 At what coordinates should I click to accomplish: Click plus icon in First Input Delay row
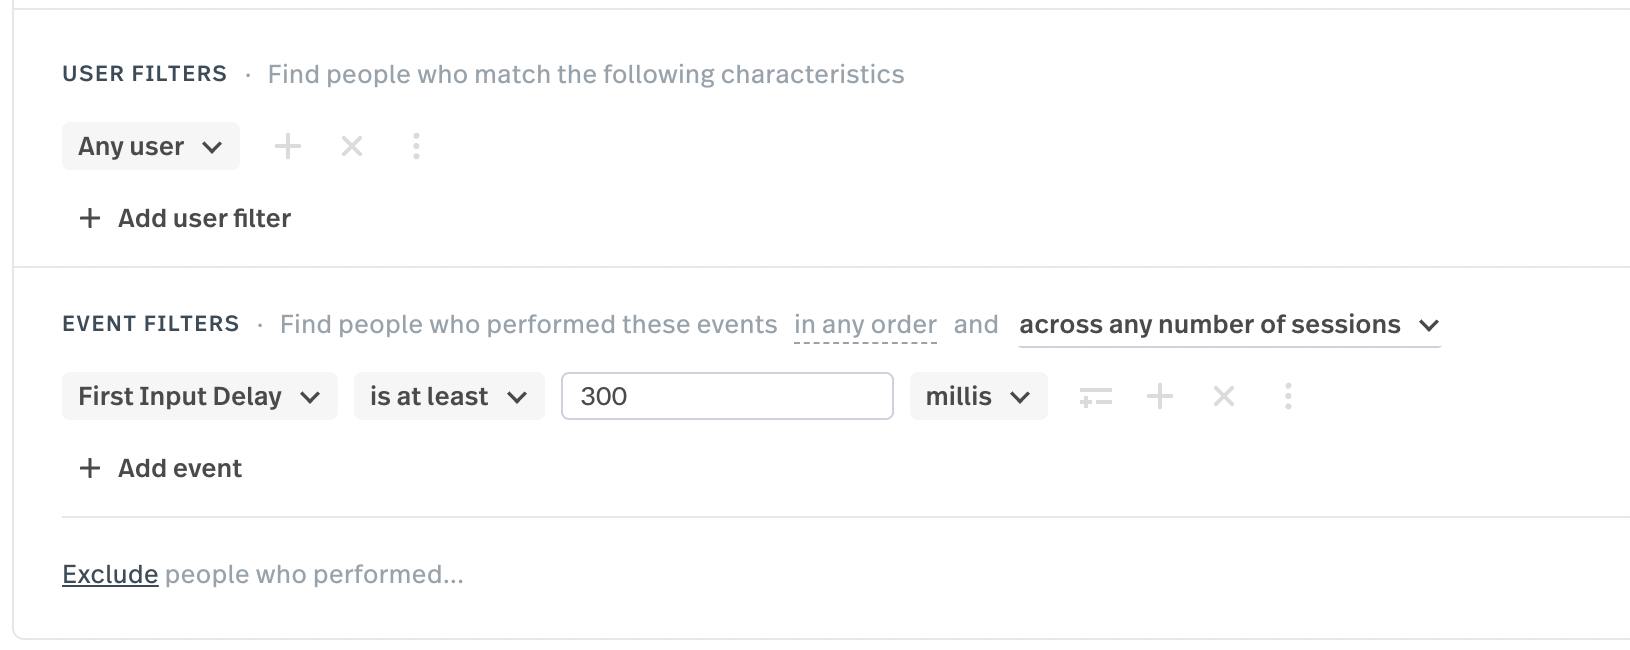click(1160, 397)
